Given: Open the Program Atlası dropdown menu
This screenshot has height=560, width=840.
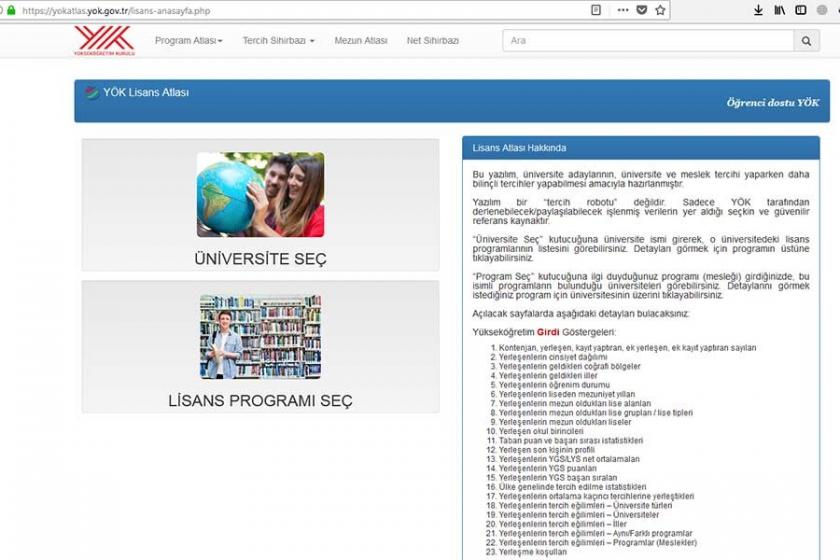Looking at the screenshot, I should [189, 41].
